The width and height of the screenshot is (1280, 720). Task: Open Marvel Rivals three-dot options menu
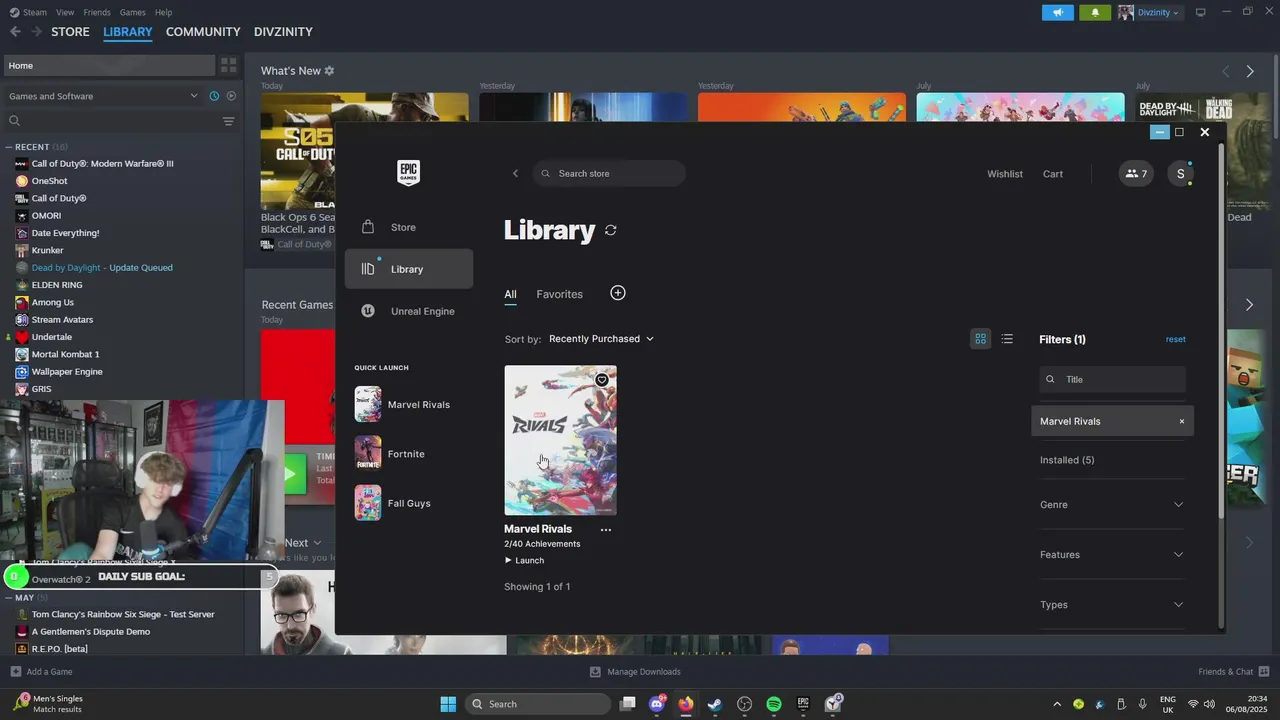[x=605, y=530]
